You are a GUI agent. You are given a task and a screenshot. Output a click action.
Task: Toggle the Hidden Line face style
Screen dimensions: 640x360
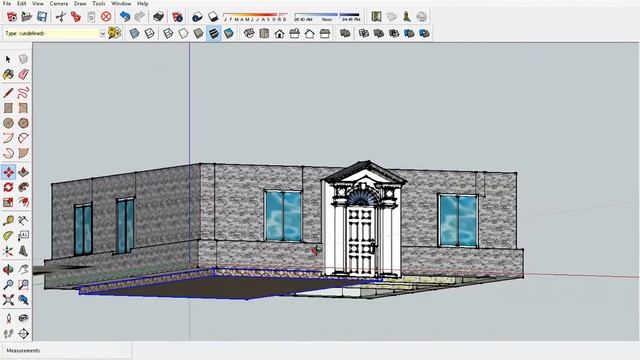tap(183, 33)
